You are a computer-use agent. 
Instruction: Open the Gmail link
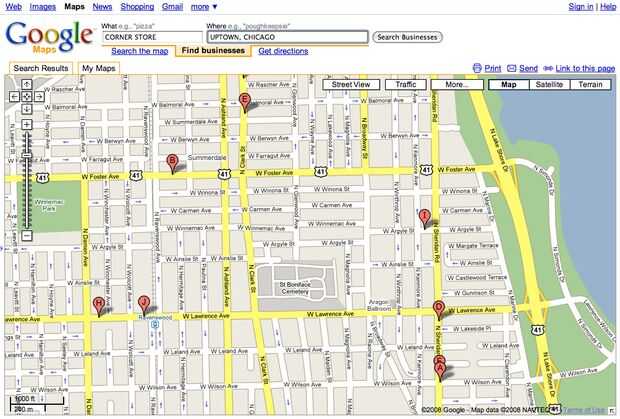[x=172, y=6]
